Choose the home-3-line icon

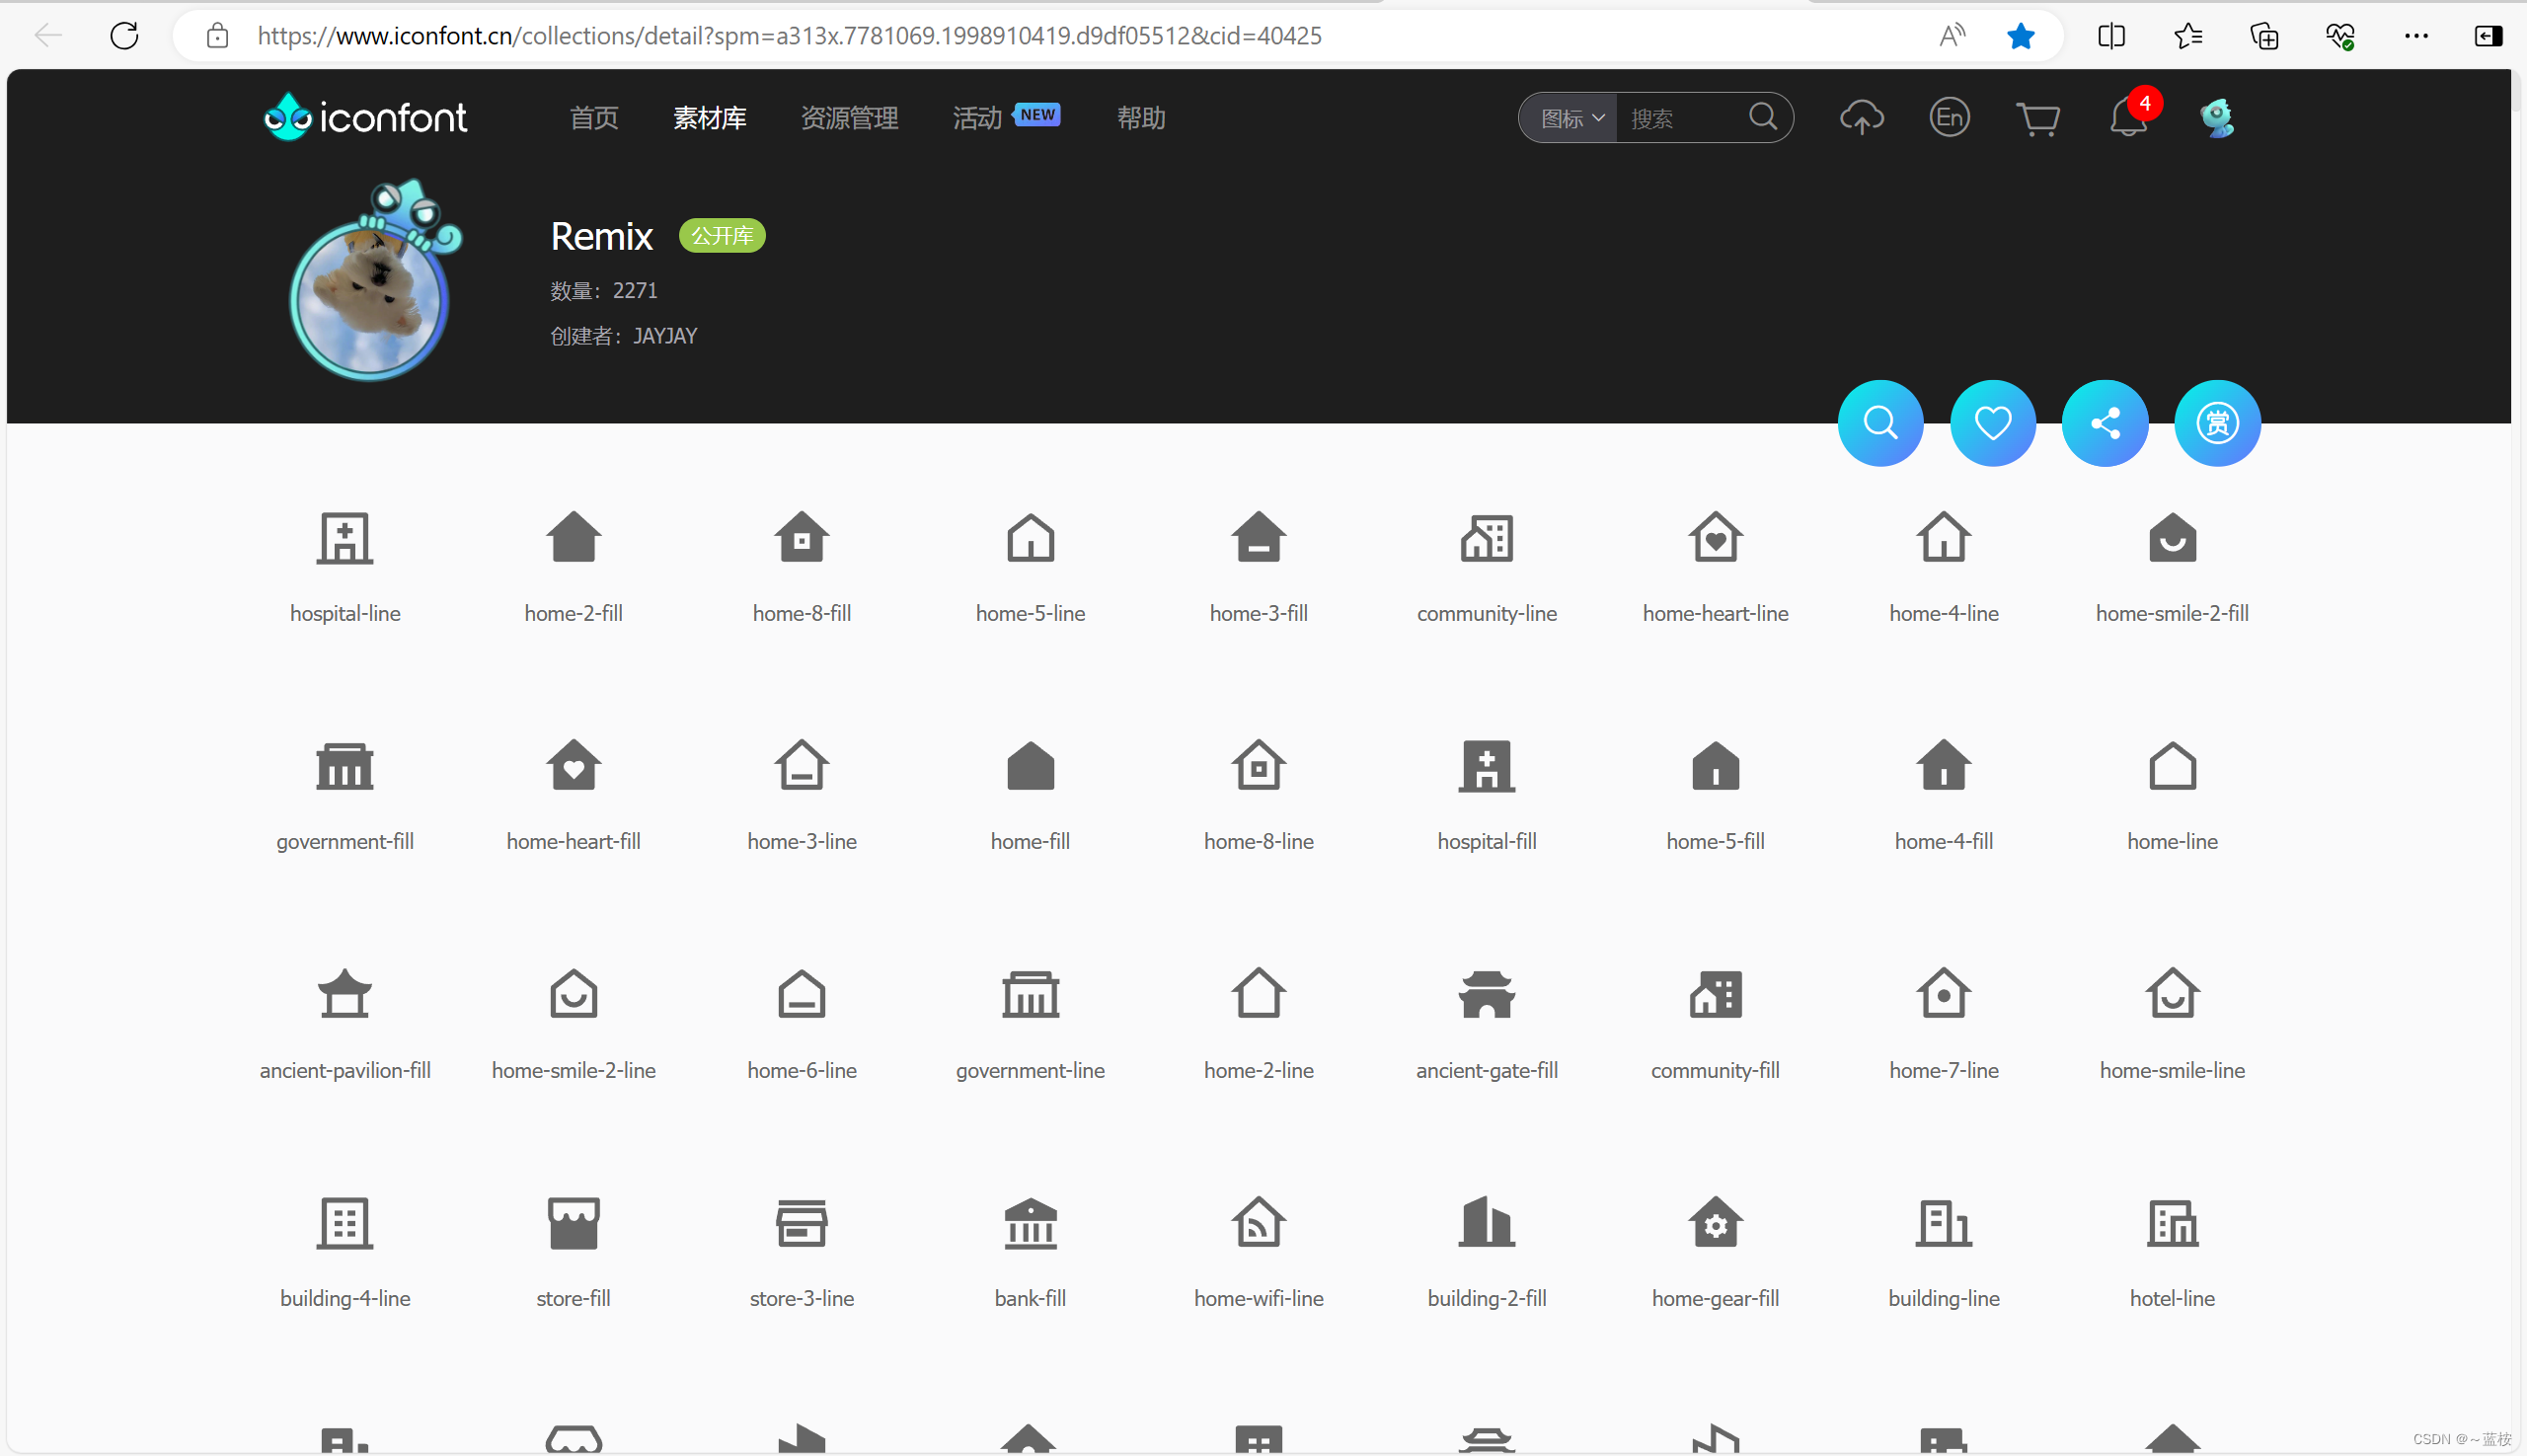point(802,766)
